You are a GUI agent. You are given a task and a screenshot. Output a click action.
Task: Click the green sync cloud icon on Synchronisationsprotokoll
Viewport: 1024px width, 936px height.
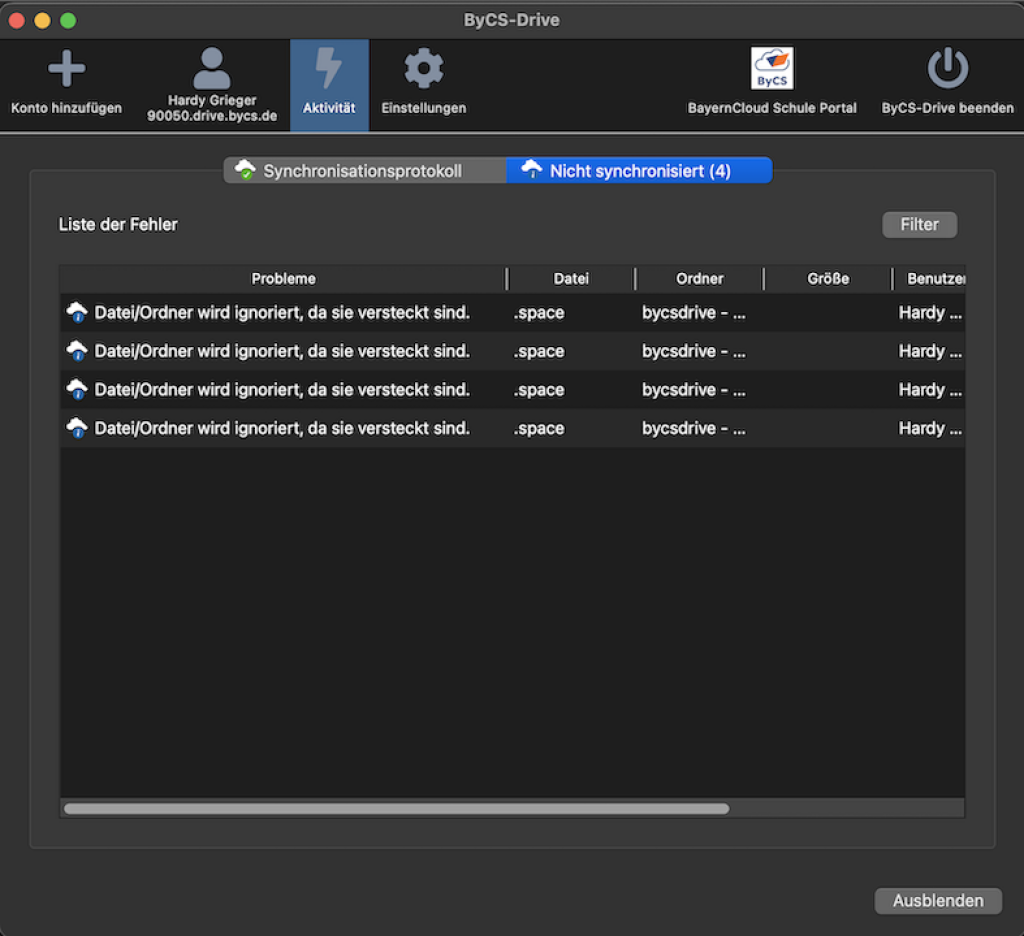pyautogui.click(x=243, y=170)
